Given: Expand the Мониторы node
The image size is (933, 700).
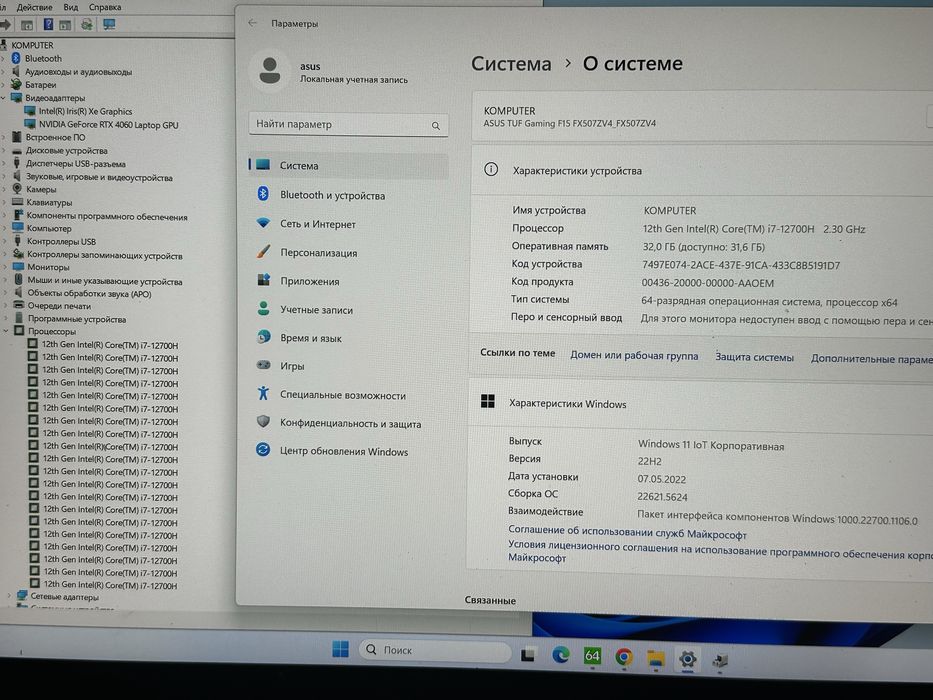Looking at the screenshot, I should [x=5, y=267].
